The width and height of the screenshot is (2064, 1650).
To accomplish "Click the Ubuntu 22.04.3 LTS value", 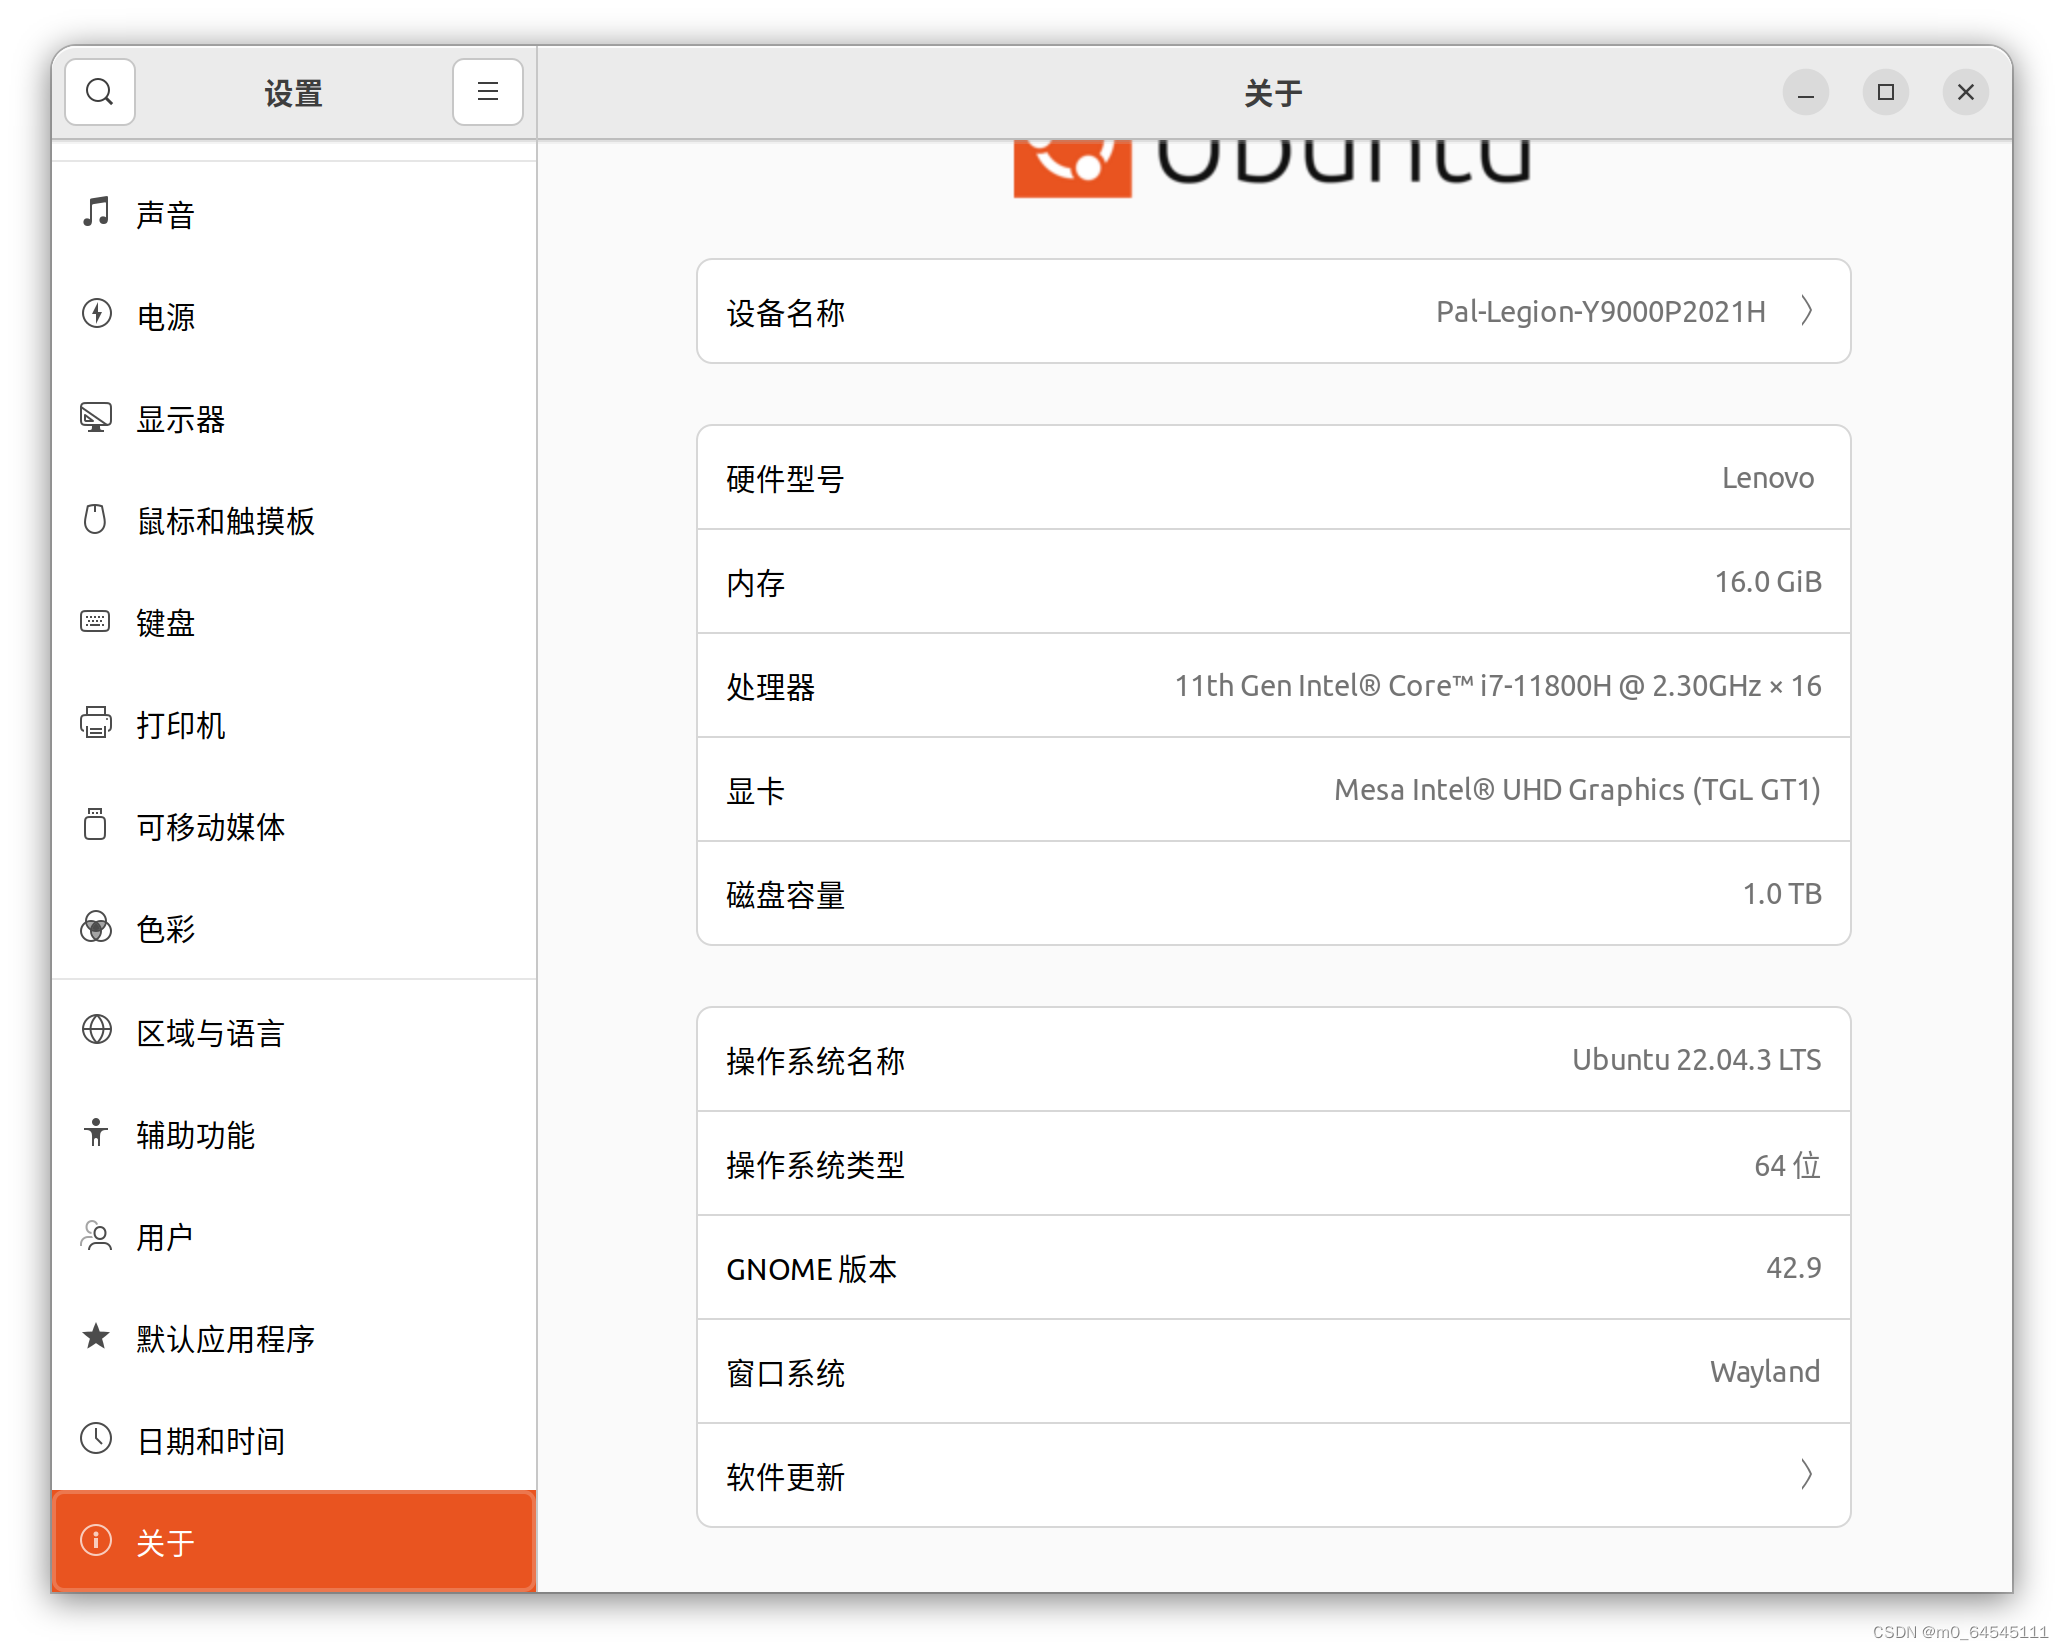I will coord(1697,1060).
